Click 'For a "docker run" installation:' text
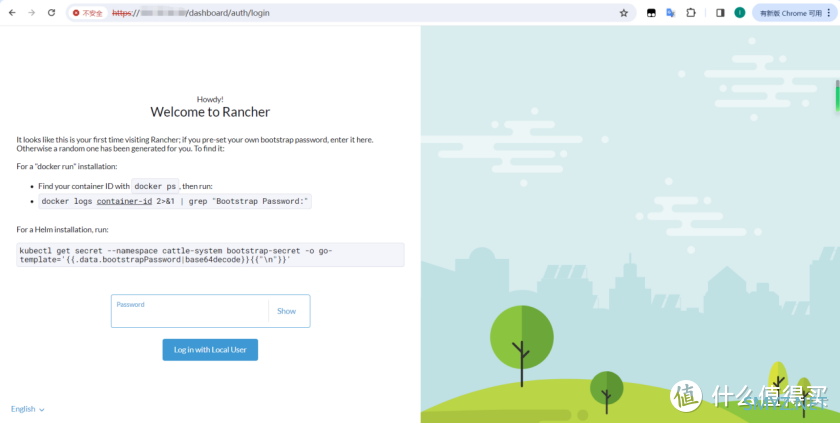 coord(66,167)
